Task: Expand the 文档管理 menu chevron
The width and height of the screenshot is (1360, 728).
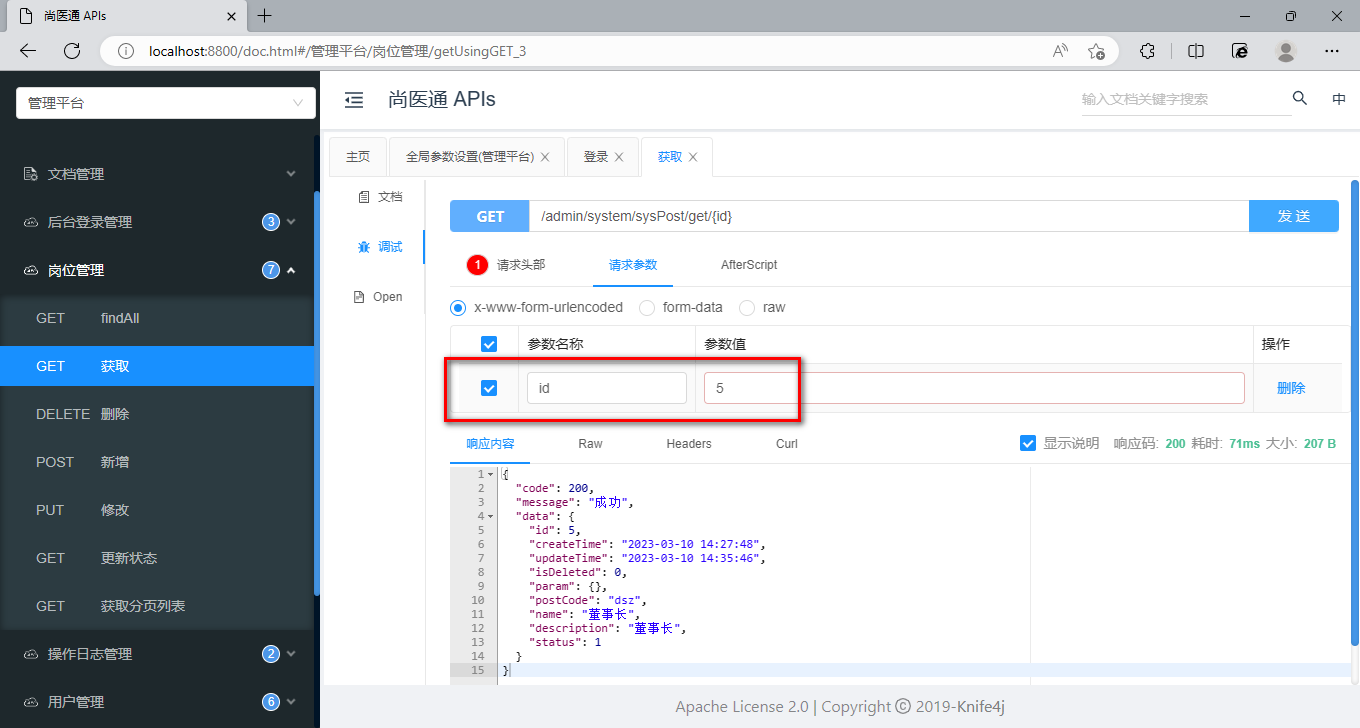Action: coord(291,174)
